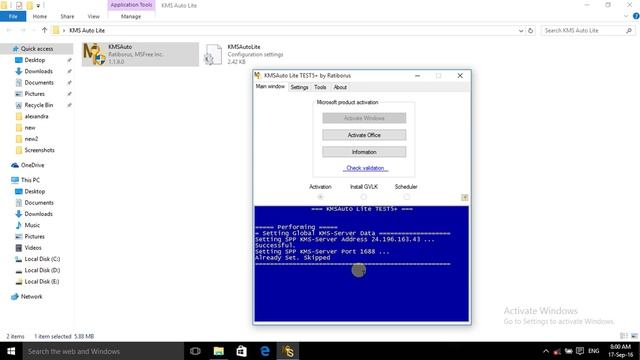Image resolution: width=640 pixels, height=360 pixels.
Task: Open File Explorer from the taskbar
Action: point(219,351)
